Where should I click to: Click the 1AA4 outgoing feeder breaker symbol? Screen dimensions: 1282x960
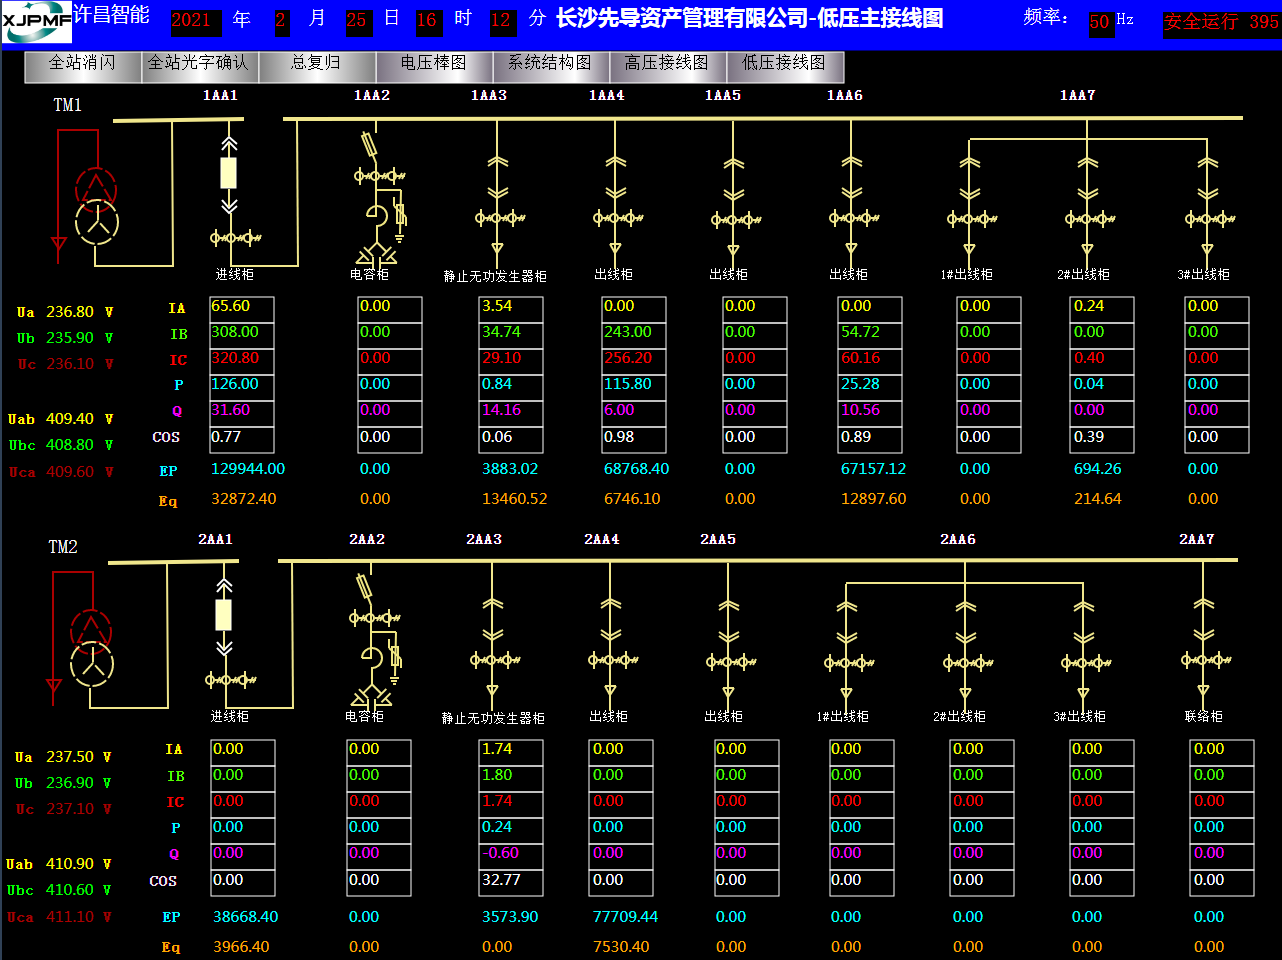[x=616, y=217]
